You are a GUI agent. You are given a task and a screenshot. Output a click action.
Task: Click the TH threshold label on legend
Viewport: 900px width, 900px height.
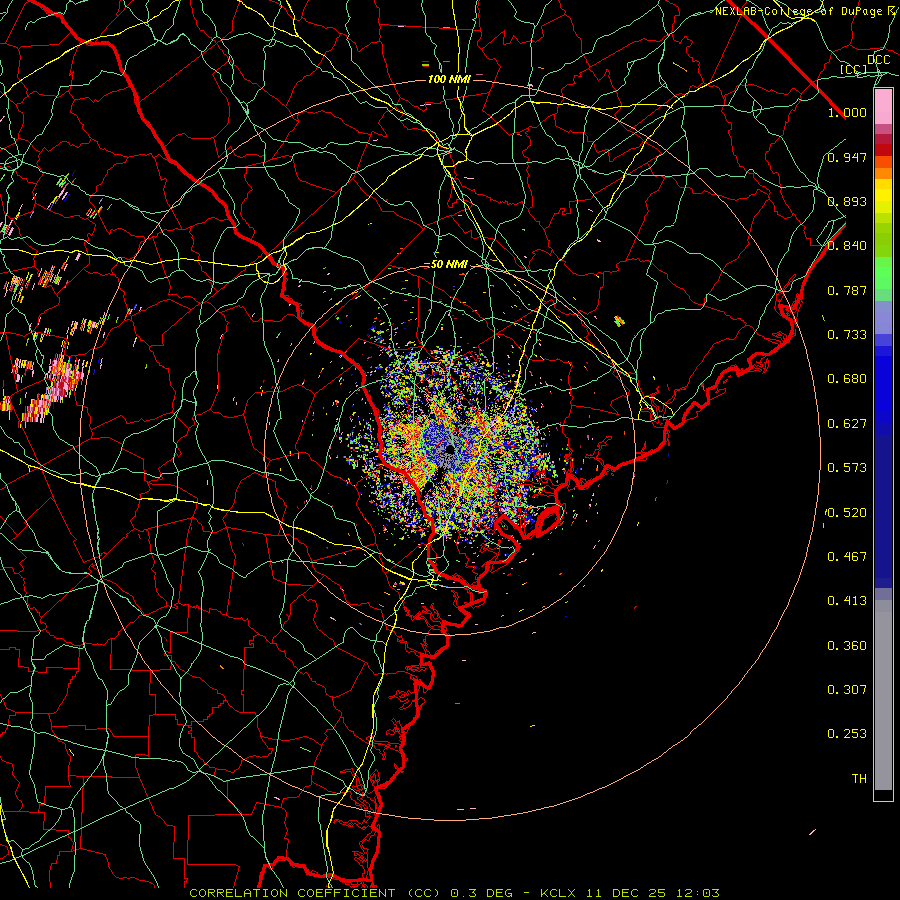[x=859, y=779]
